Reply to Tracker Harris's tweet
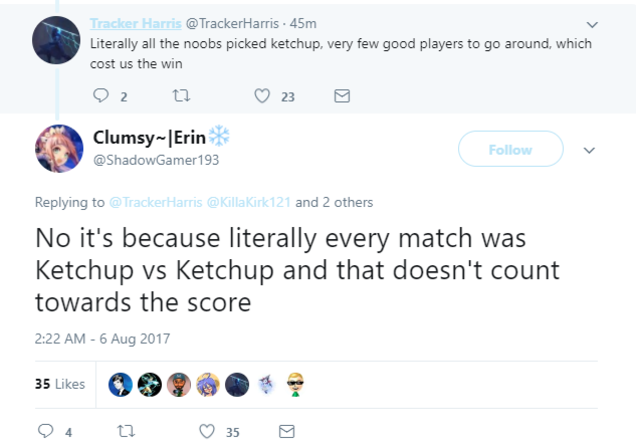636x447 pixels. pos(101,96)
